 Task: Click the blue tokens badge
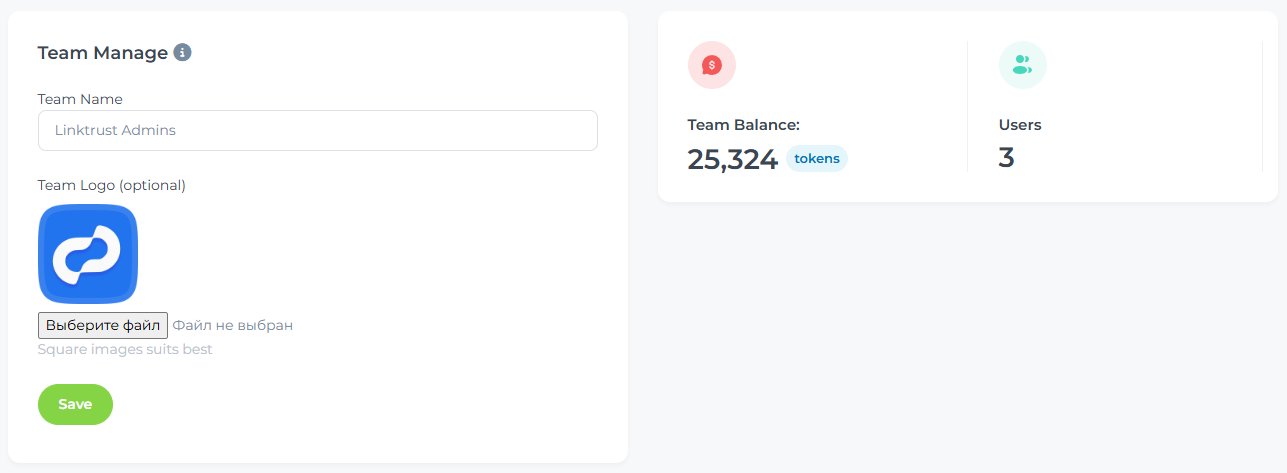click(x=817, y=158)
